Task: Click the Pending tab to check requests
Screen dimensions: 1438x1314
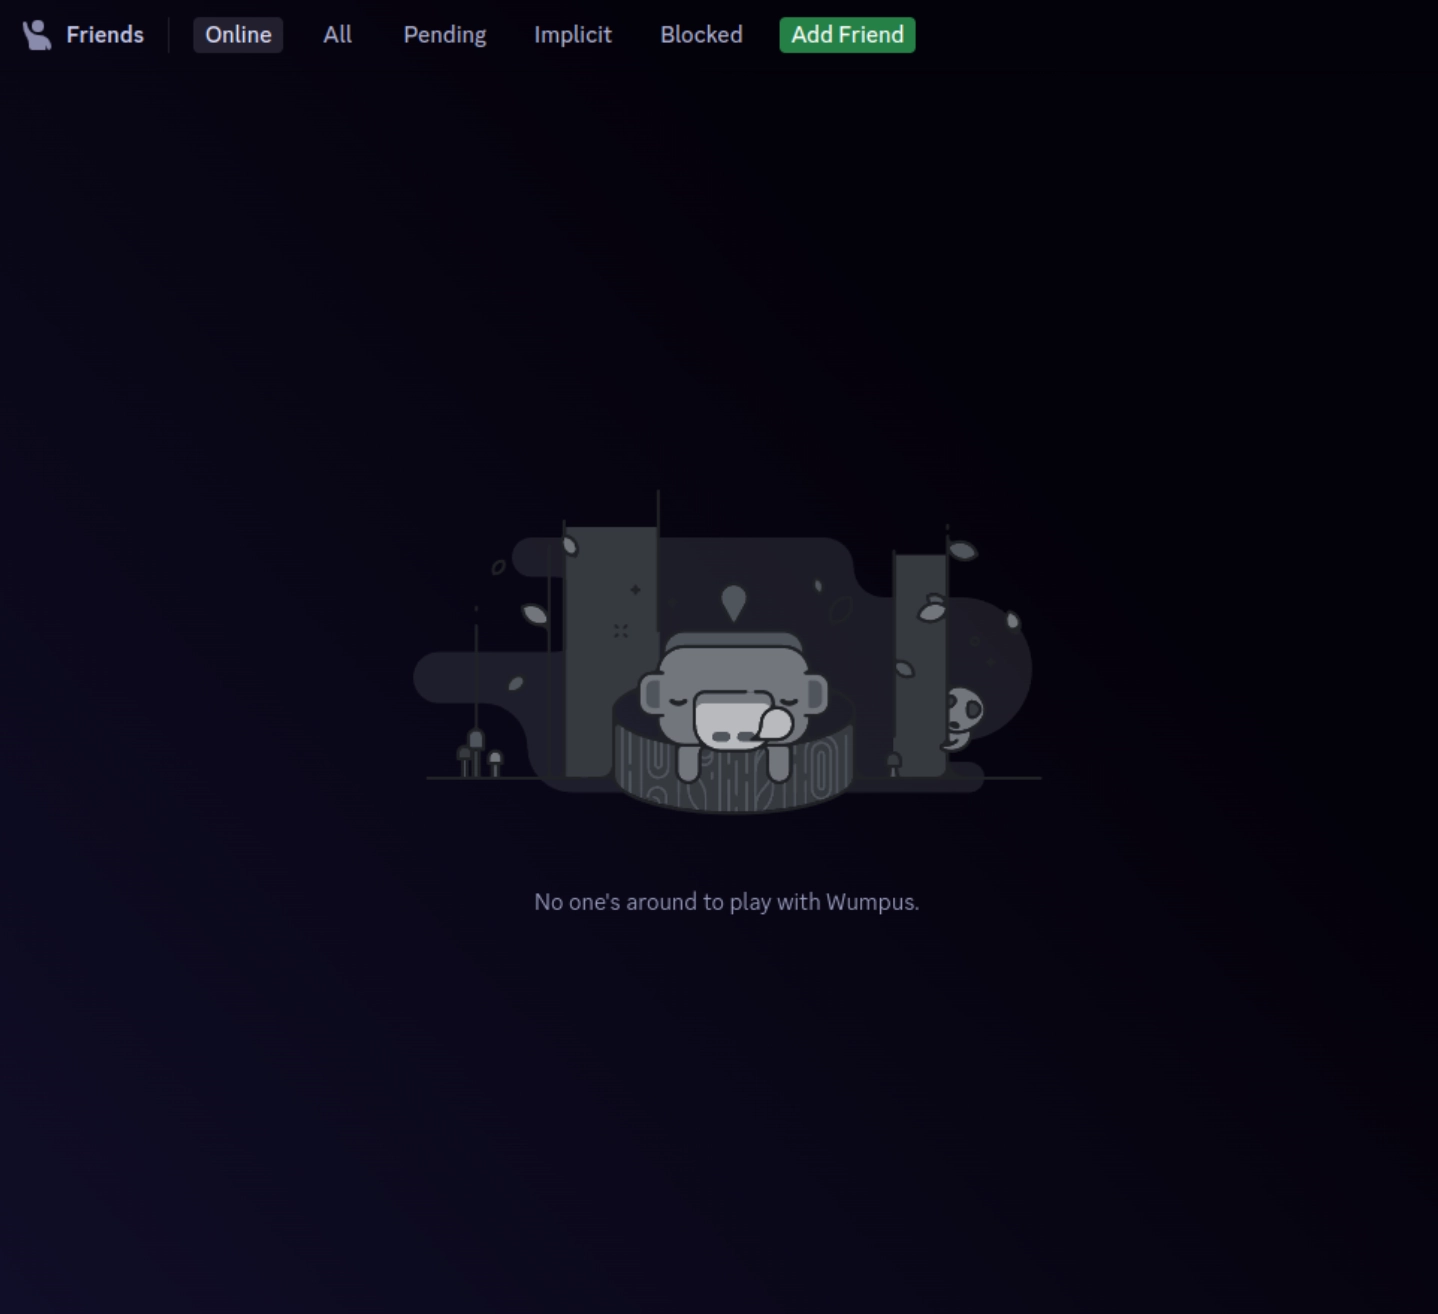Action: 444,34
